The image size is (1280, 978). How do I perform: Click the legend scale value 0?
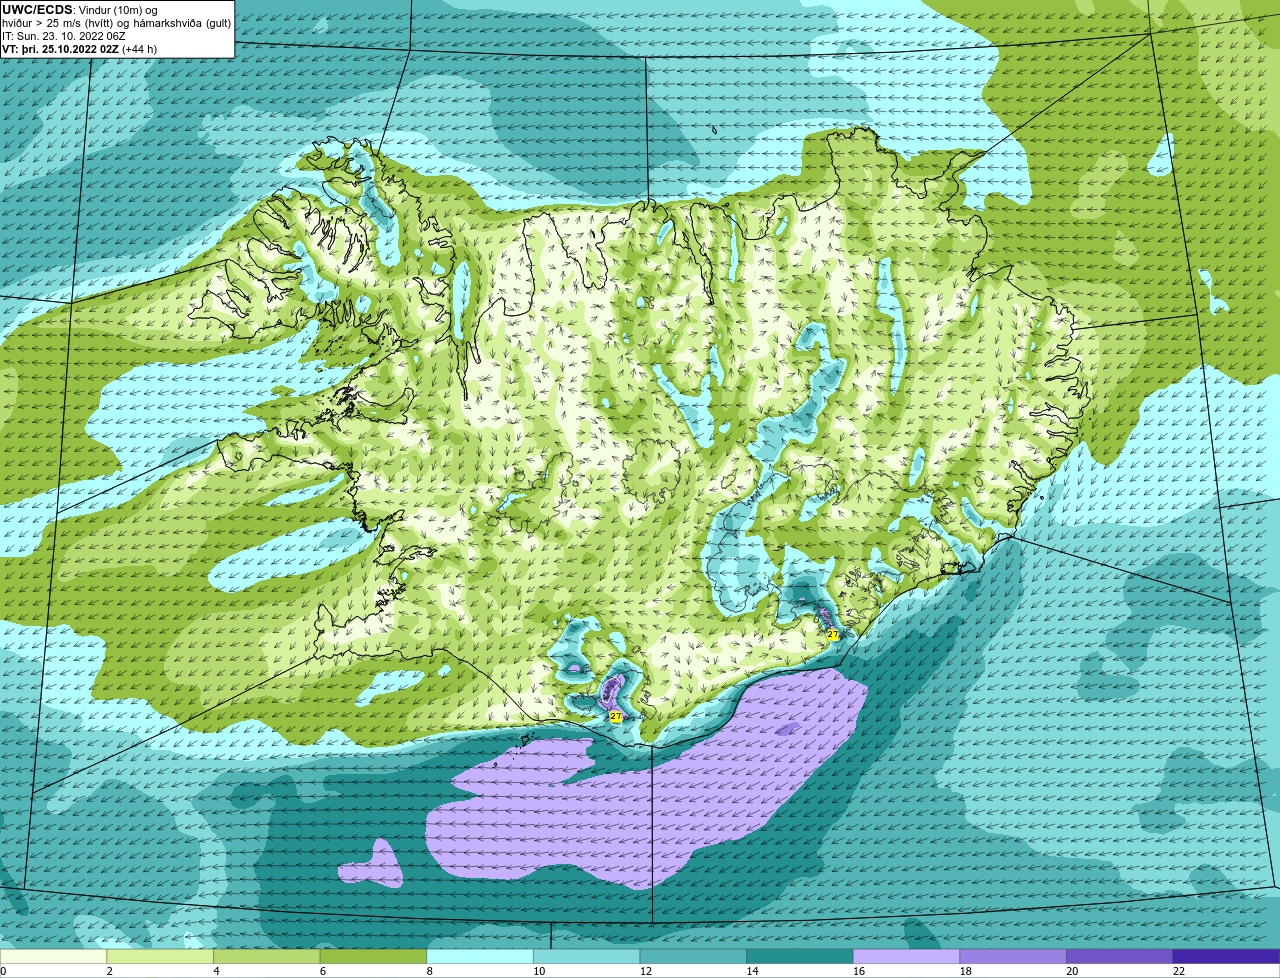3,971
